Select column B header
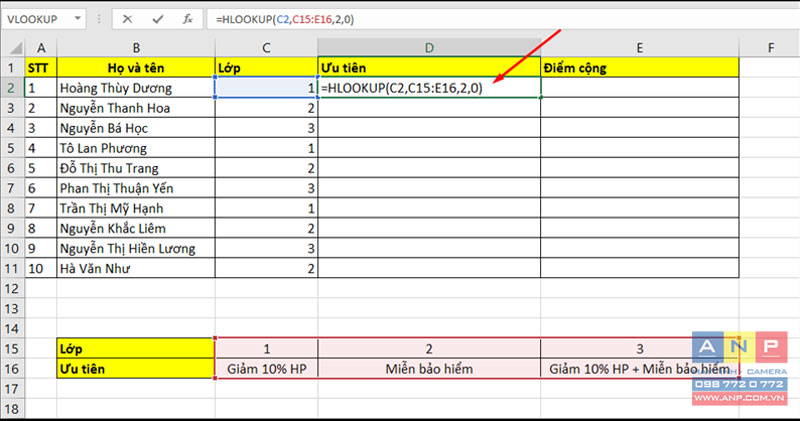 pos(136,48)
